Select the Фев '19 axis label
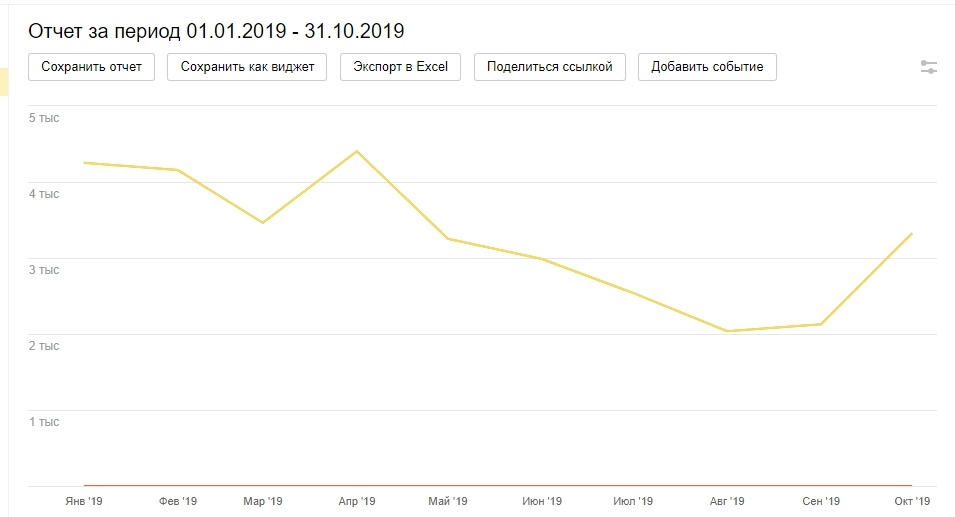The image size is (955, 517). tap(176, 501)
